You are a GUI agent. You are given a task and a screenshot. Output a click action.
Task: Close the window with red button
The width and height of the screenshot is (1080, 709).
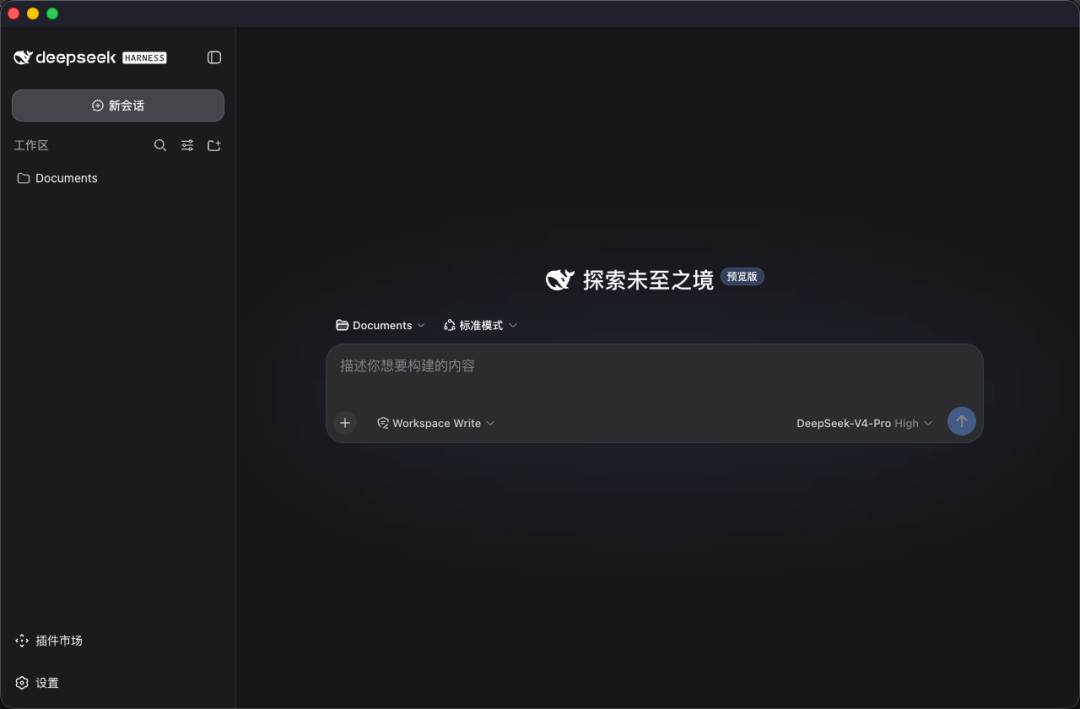(x=13, y=13)
